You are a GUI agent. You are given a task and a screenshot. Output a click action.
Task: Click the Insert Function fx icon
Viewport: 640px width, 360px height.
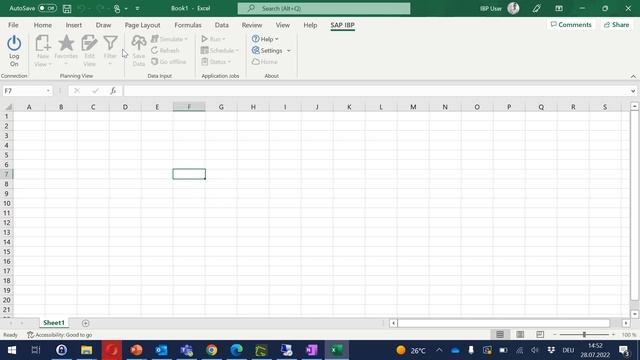pos(113,91)
